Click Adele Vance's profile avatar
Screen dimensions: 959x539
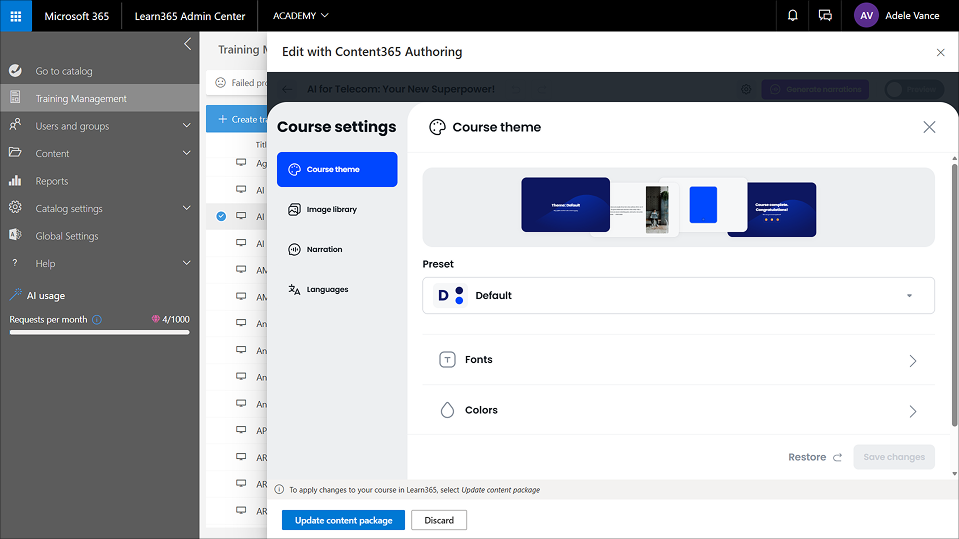click(866, 16)
